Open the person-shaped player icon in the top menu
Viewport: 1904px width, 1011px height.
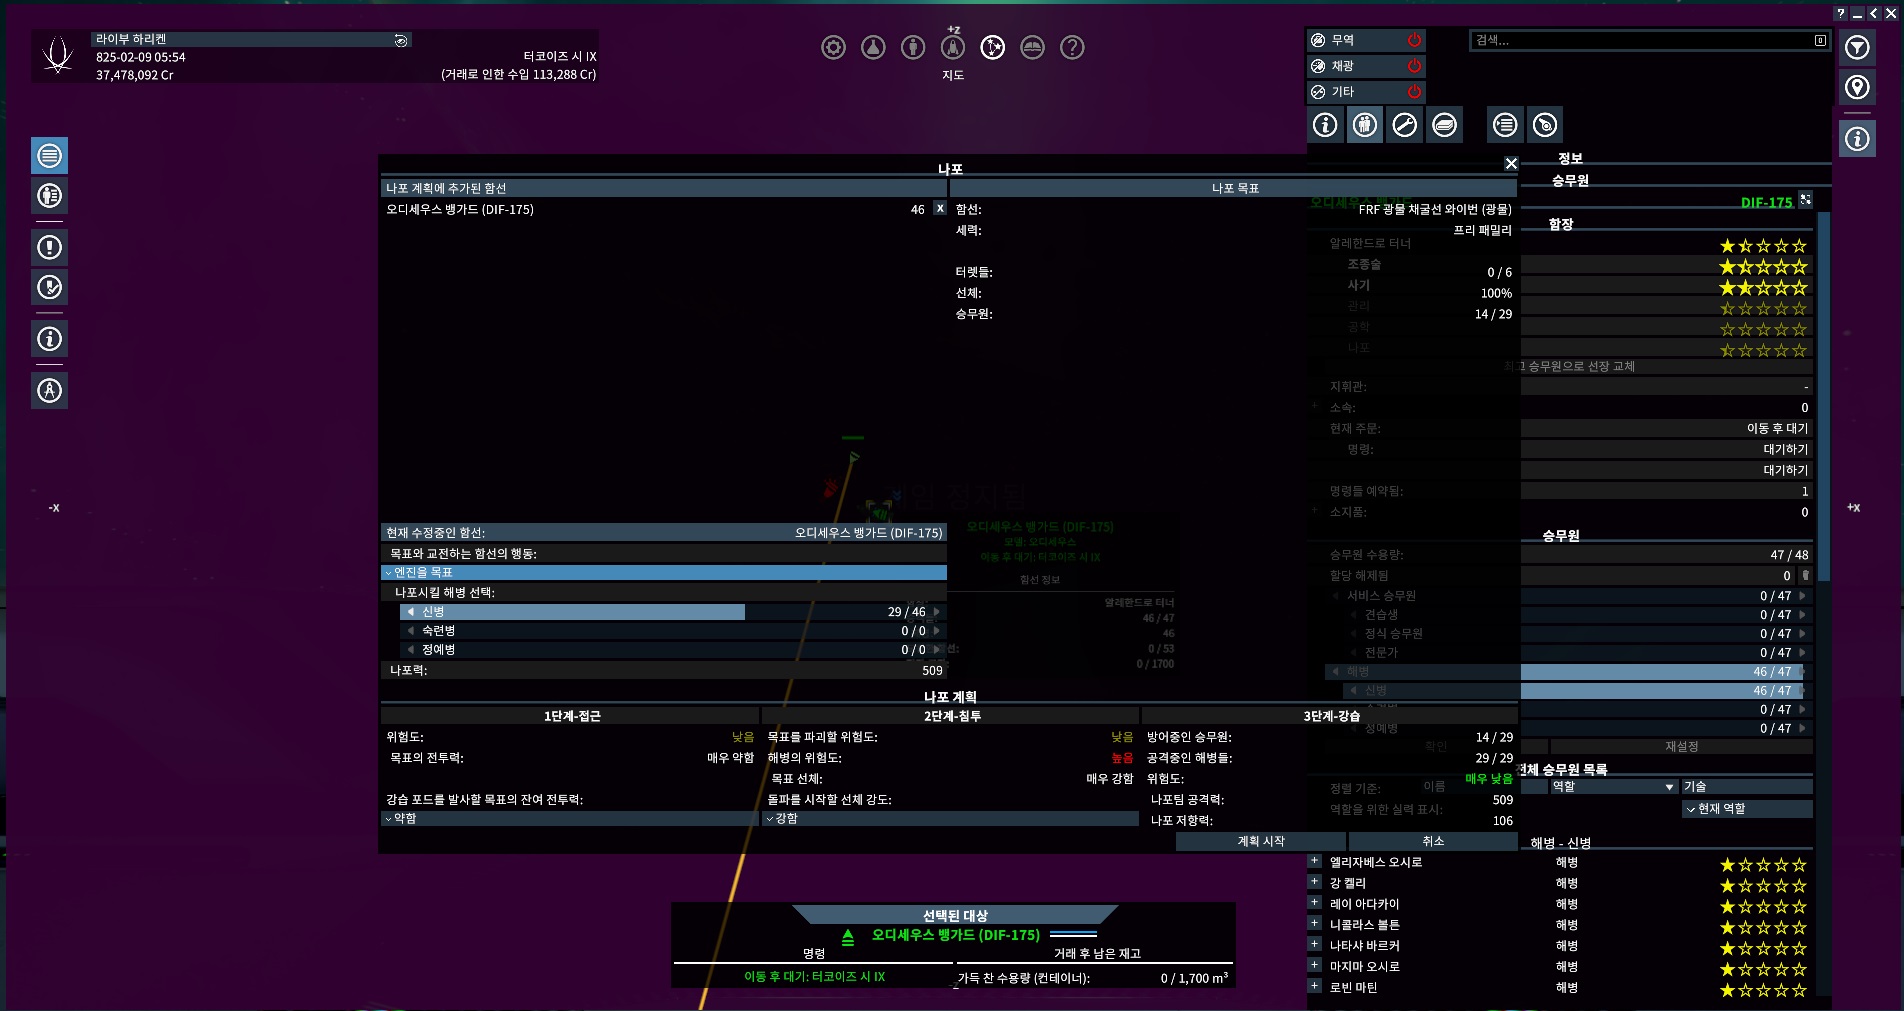[913, 47]
